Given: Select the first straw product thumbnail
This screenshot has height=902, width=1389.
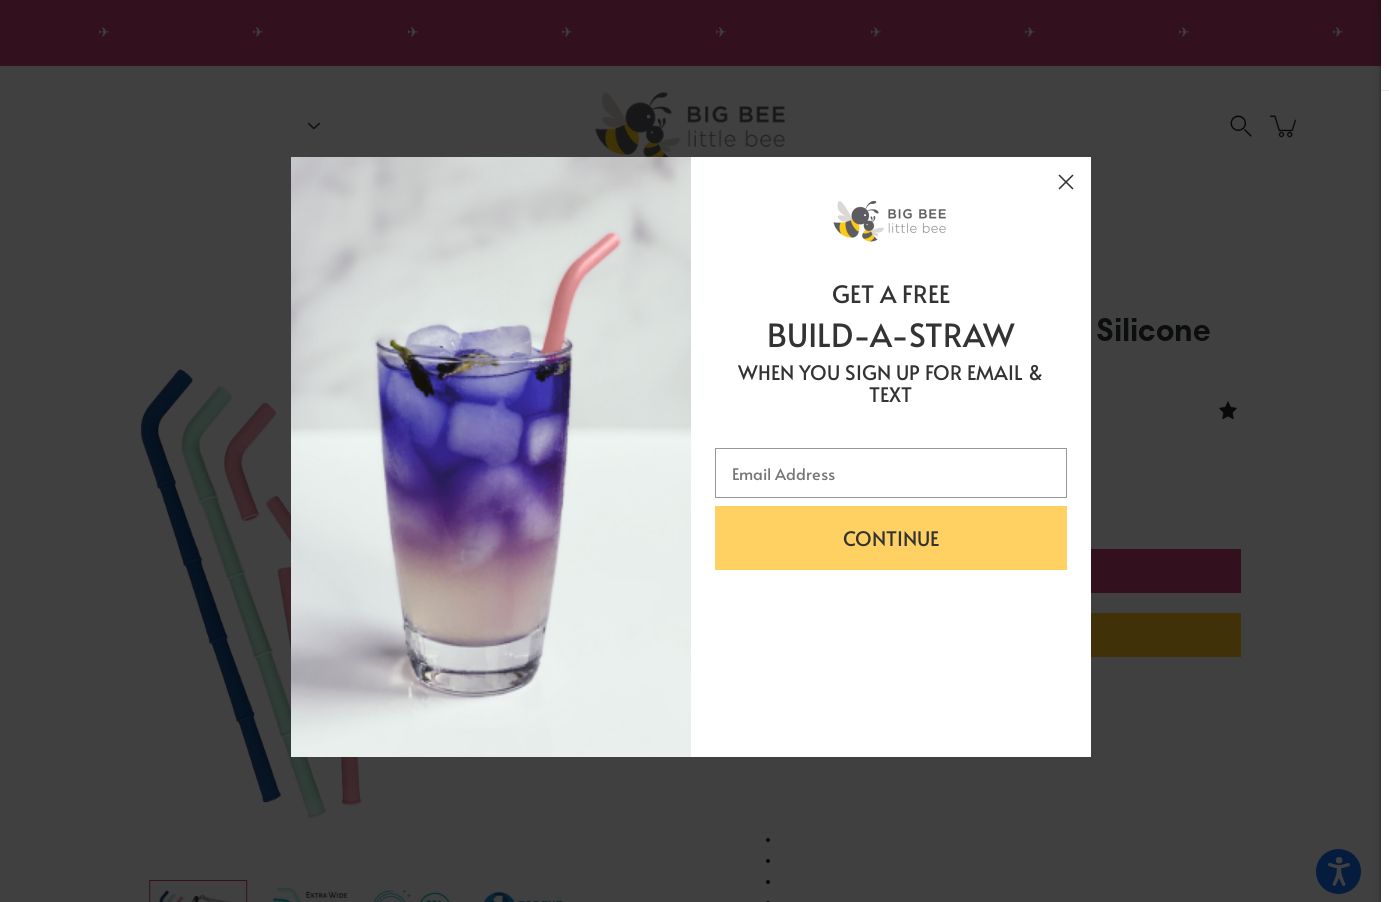Looking at the screenshot, I should 198,891.
